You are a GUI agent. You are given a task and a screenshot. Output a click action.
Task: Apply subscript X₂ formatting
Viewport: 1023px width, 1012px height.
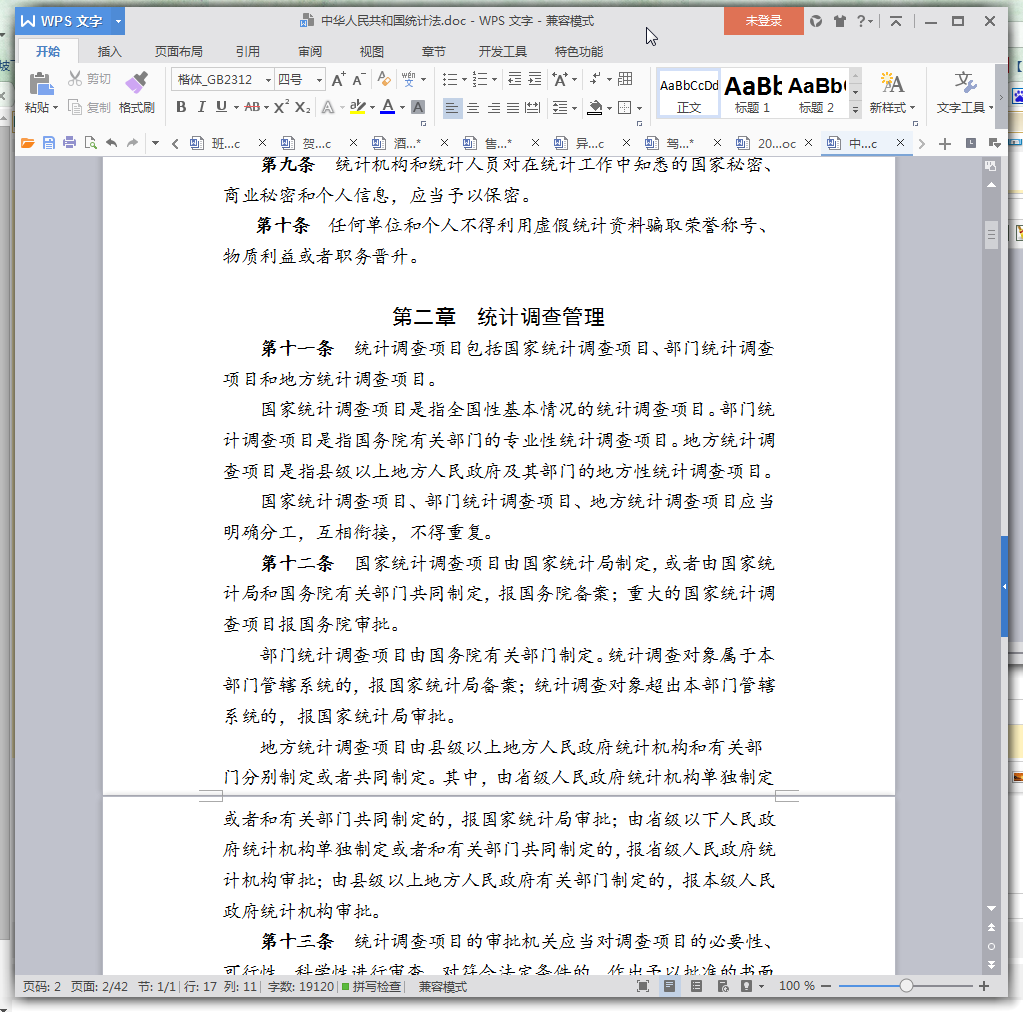click(x=302, y=107)
